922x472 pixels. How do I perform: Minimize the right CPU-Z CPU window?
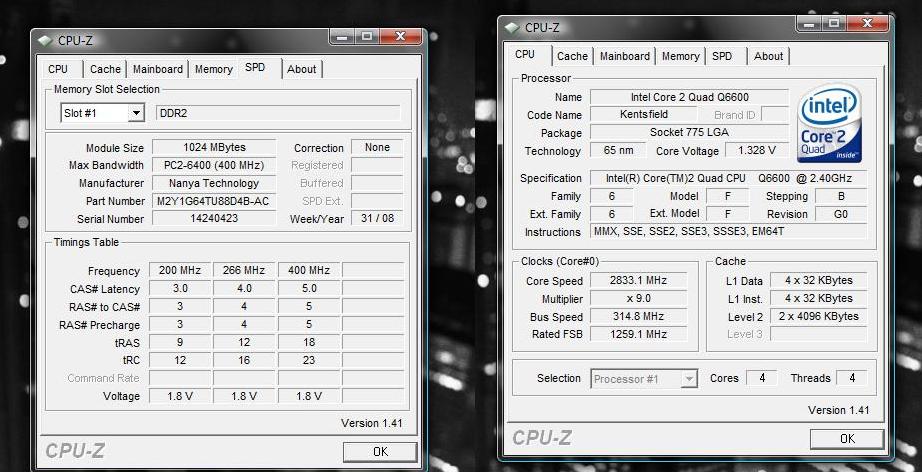click(x=809, y=24)
